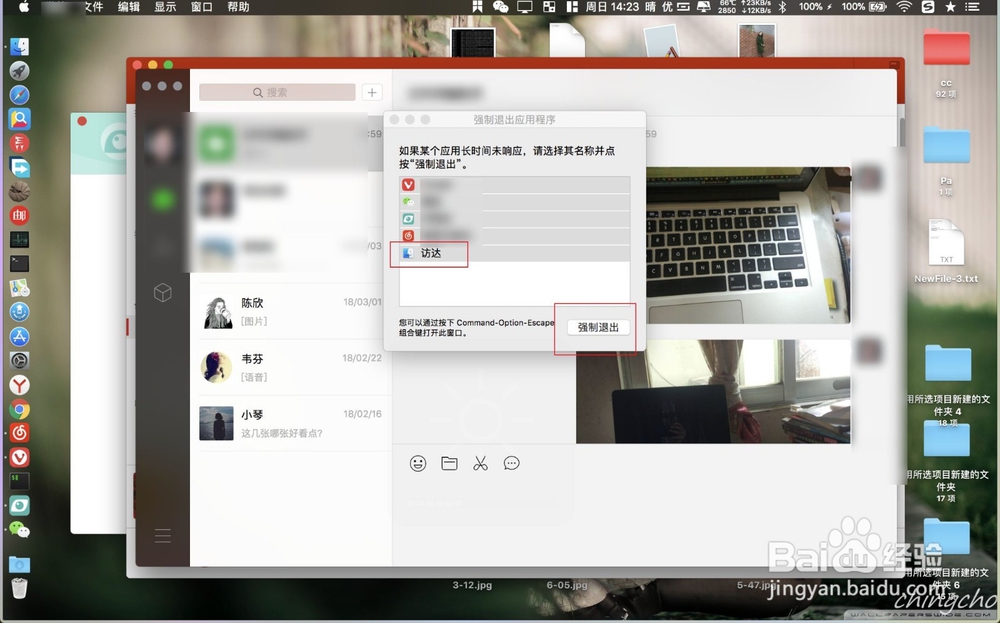Open Terminal from the dock

click(19, 263)
